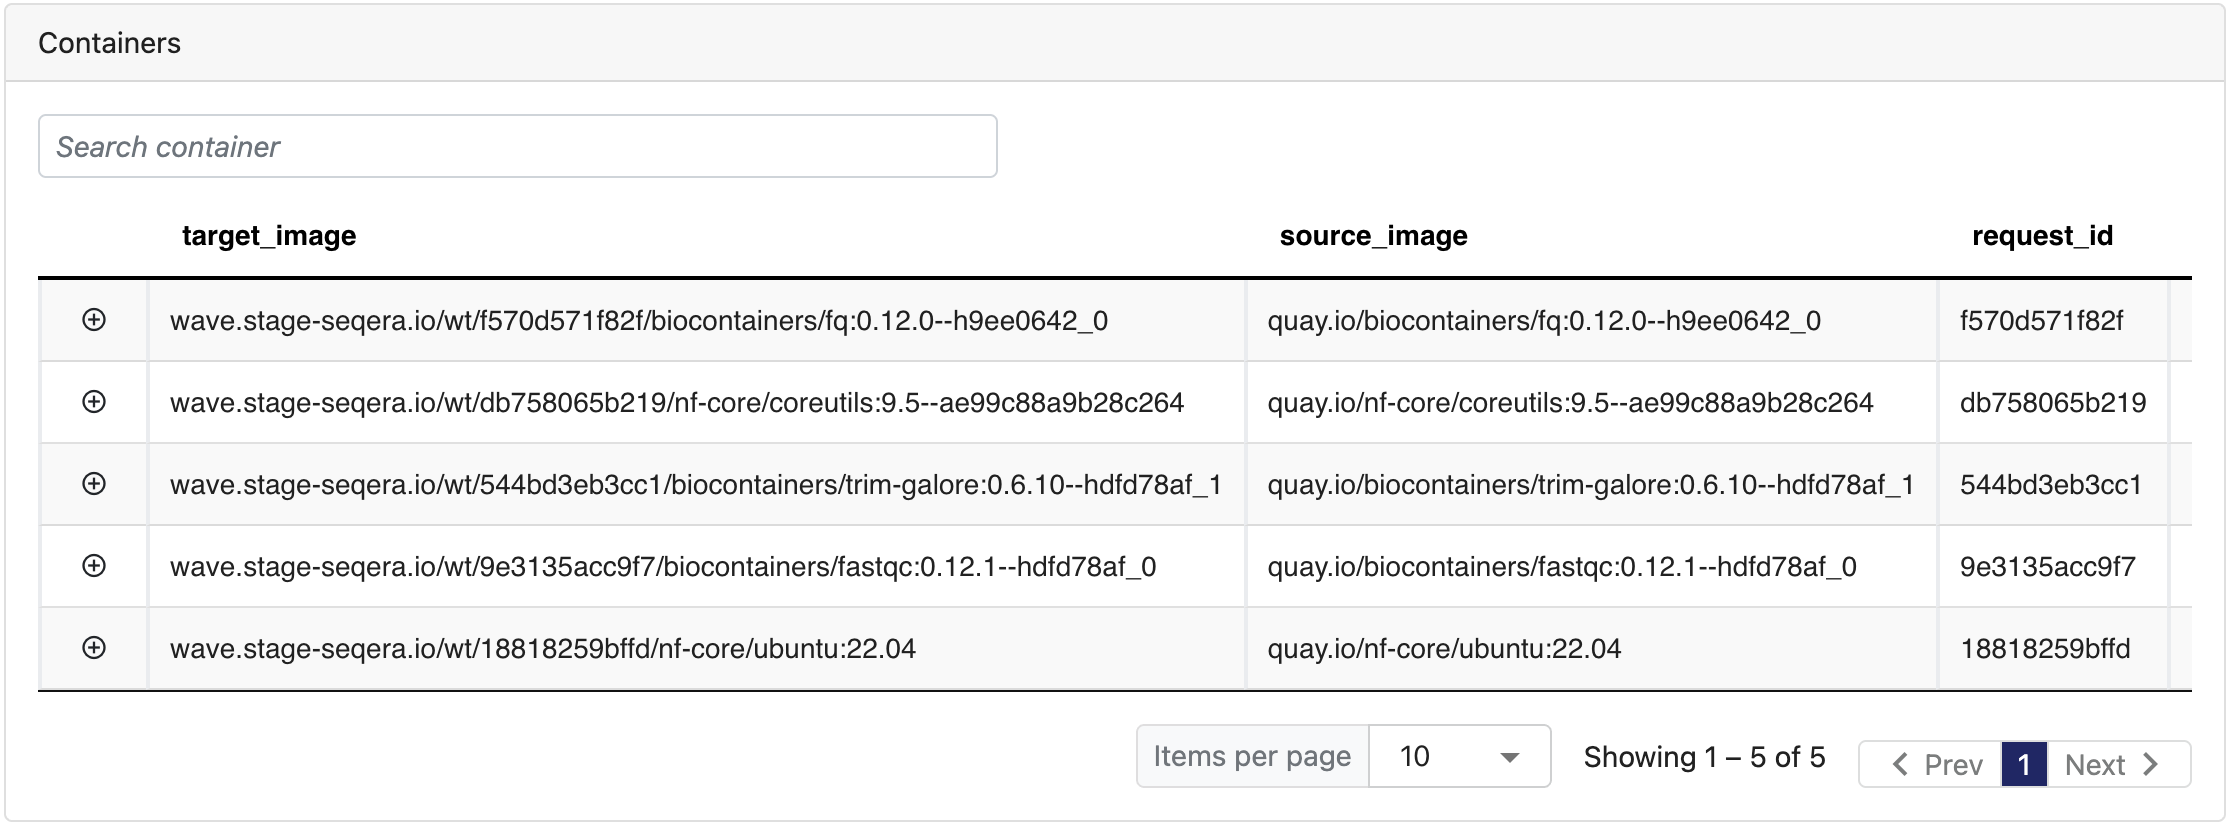Click request ID 544bd3eb3cc1 cell

[2050, 485]
